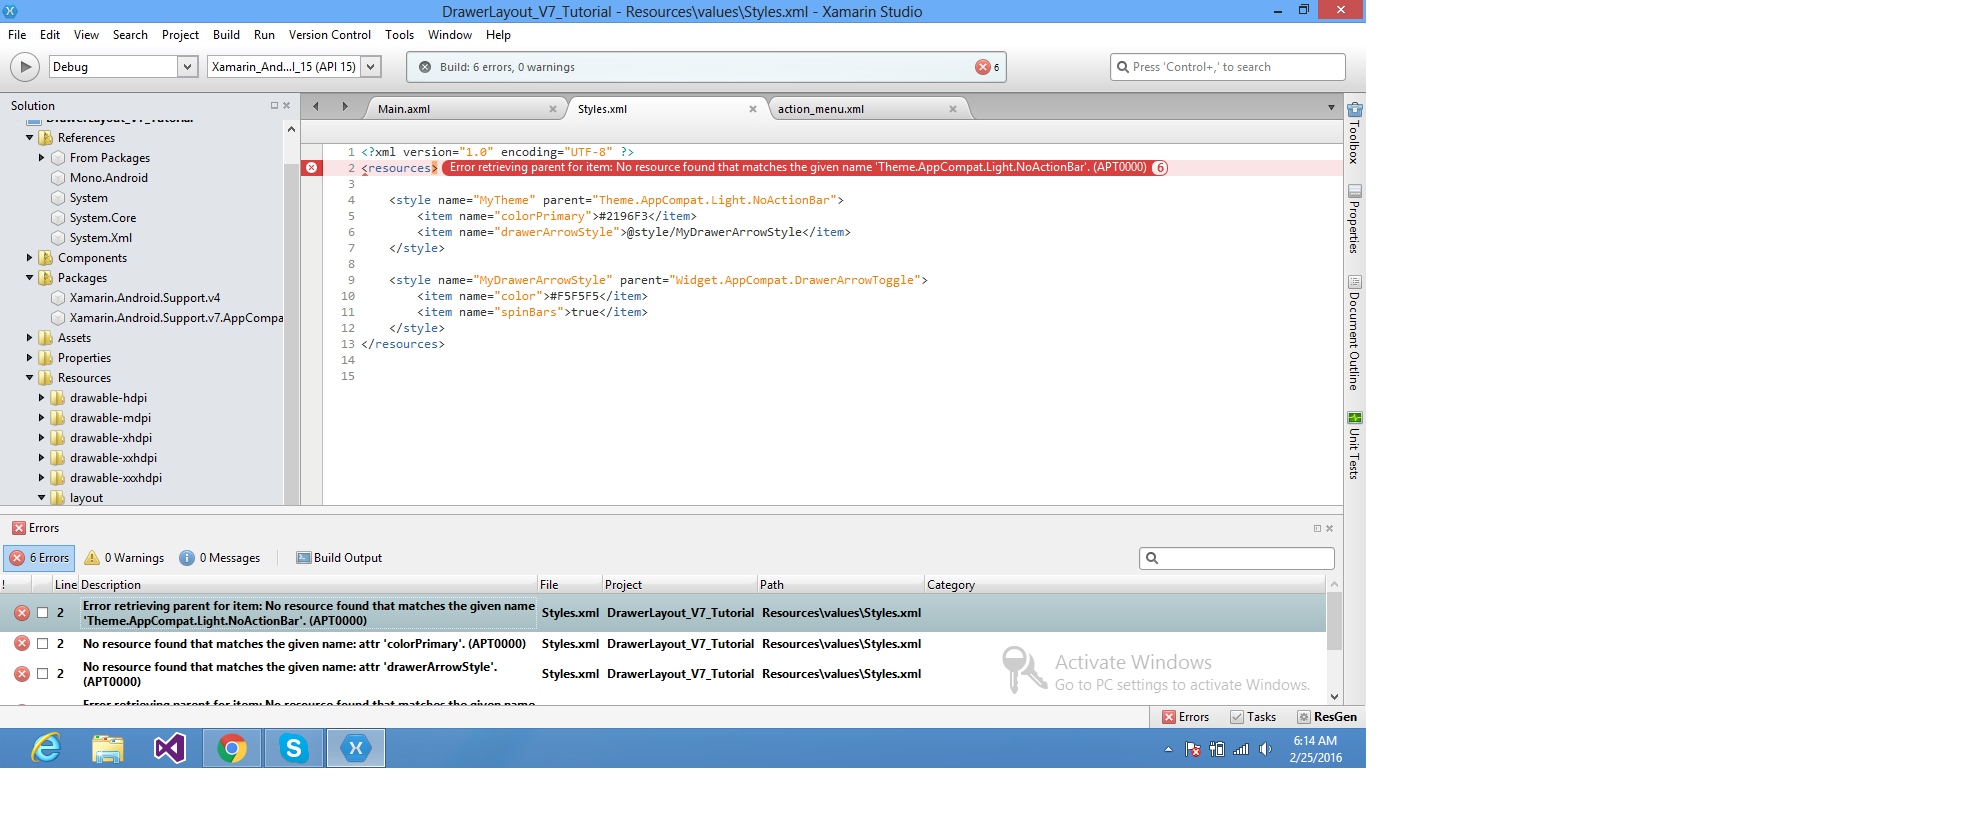Navigate back with the left arrow in editor

click(316, 106)
